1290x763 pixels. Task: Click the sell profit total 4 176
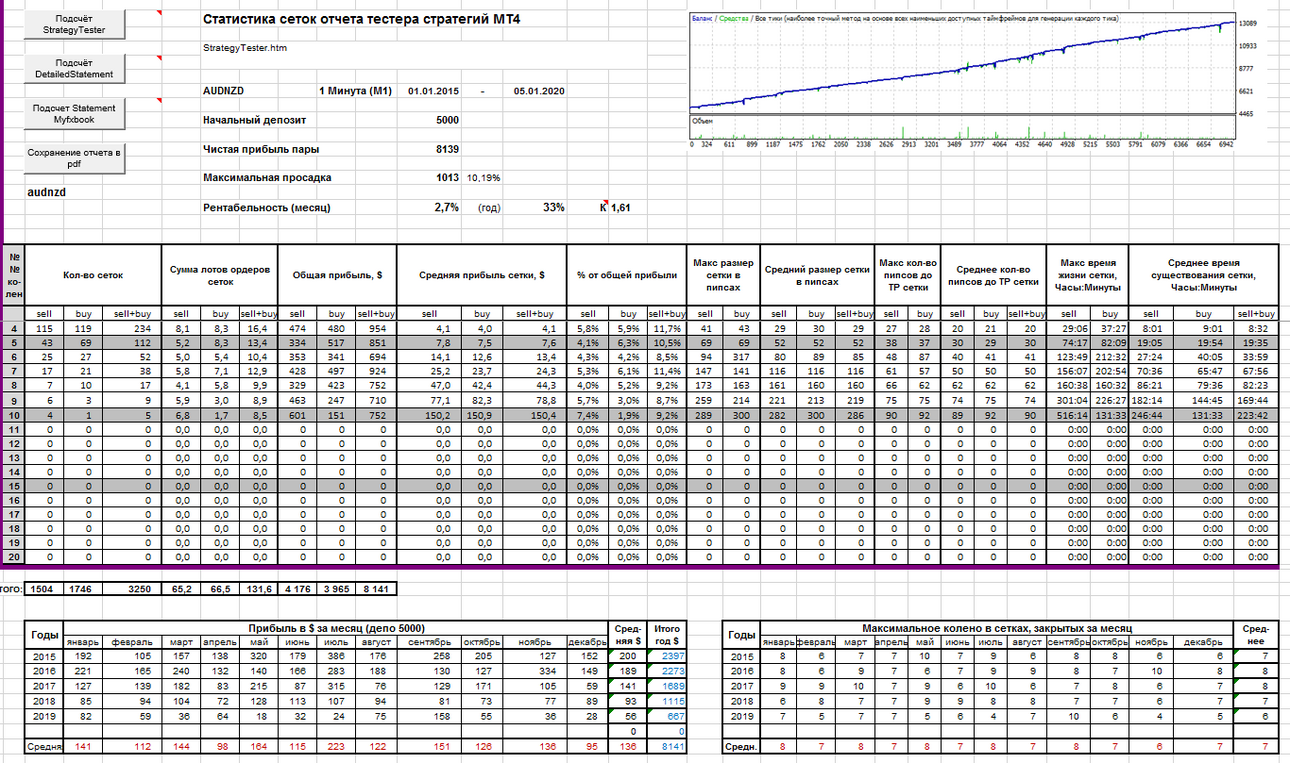pyautogui.click(x=298, y=589)
